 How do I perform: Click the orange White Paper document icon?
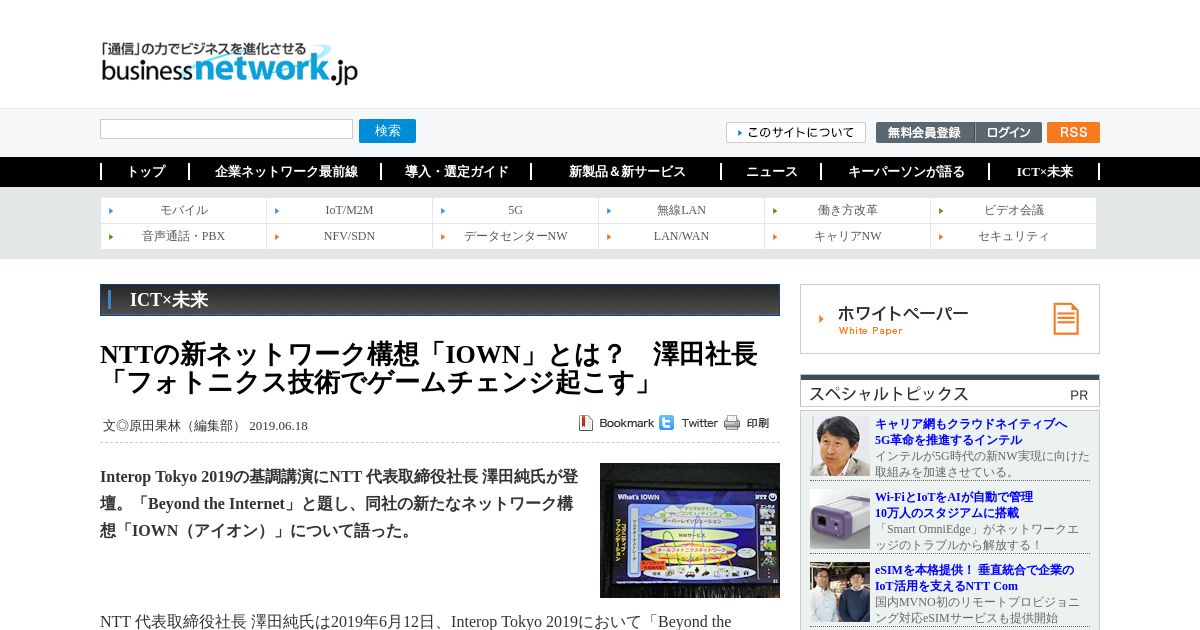point(1066,319)
